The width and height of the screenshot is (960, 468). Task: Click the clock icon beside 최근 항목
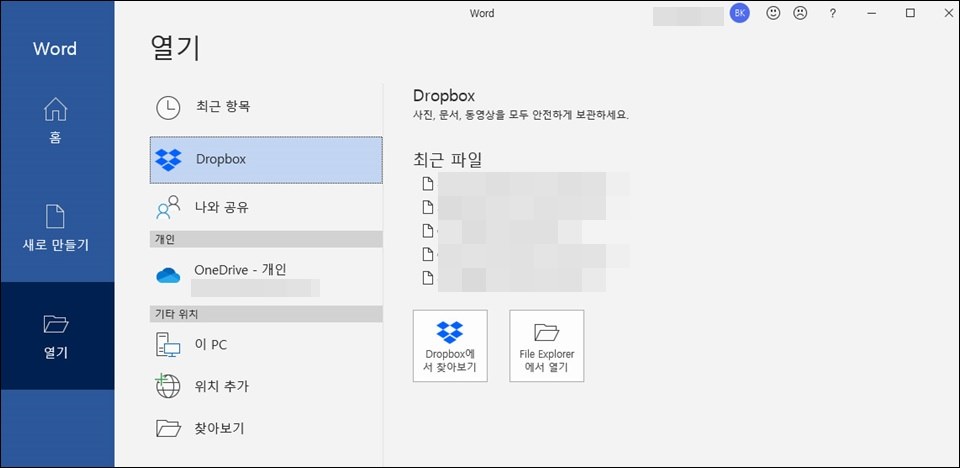coord(168,107)
